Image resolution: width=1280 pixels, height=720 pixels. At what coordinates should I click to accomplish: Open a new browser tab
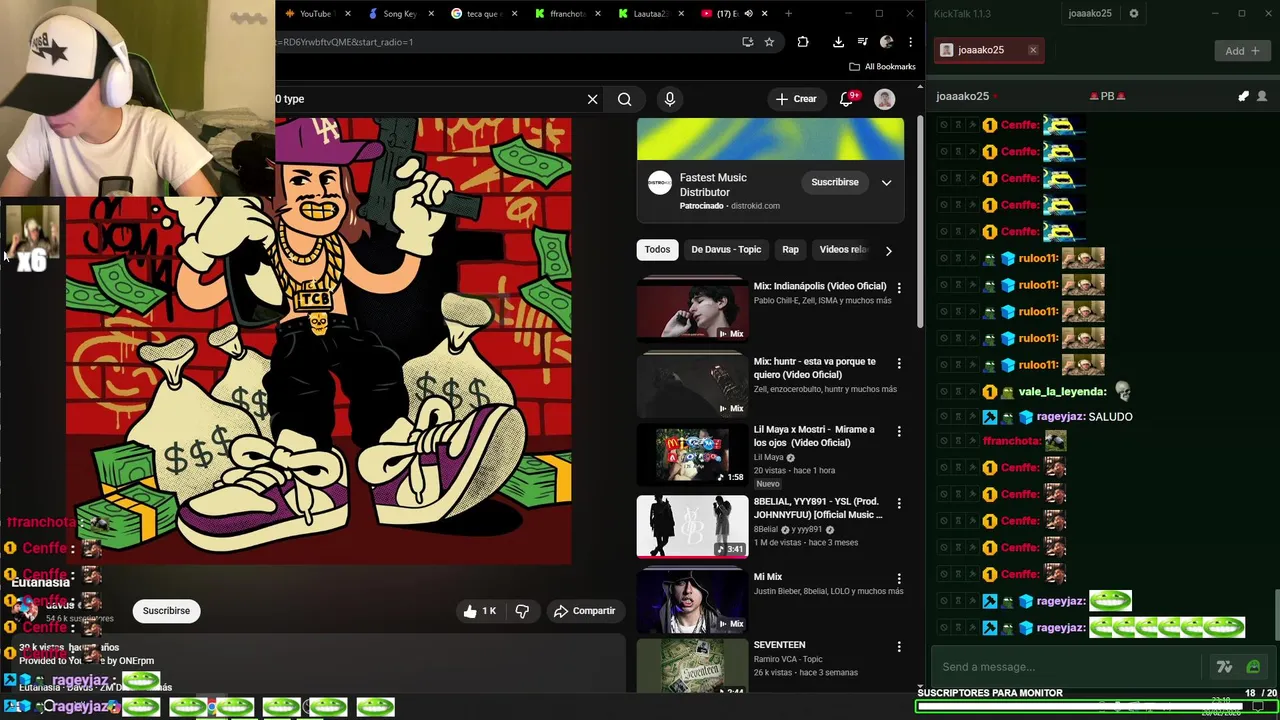788,13
